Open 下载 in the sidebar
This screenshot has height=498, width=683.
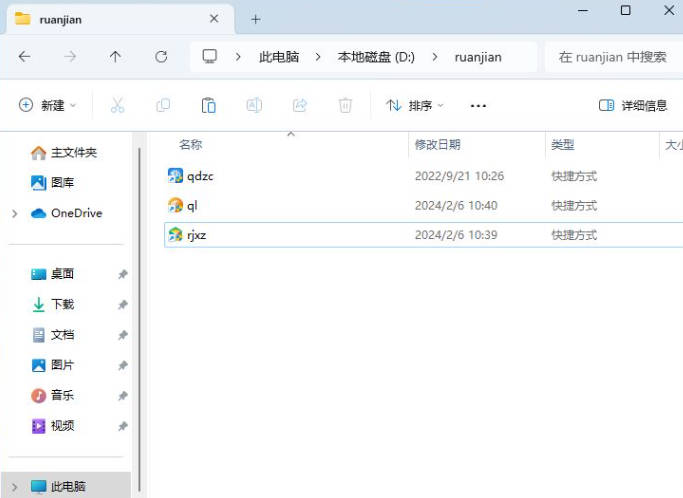[x=52, y=304]
